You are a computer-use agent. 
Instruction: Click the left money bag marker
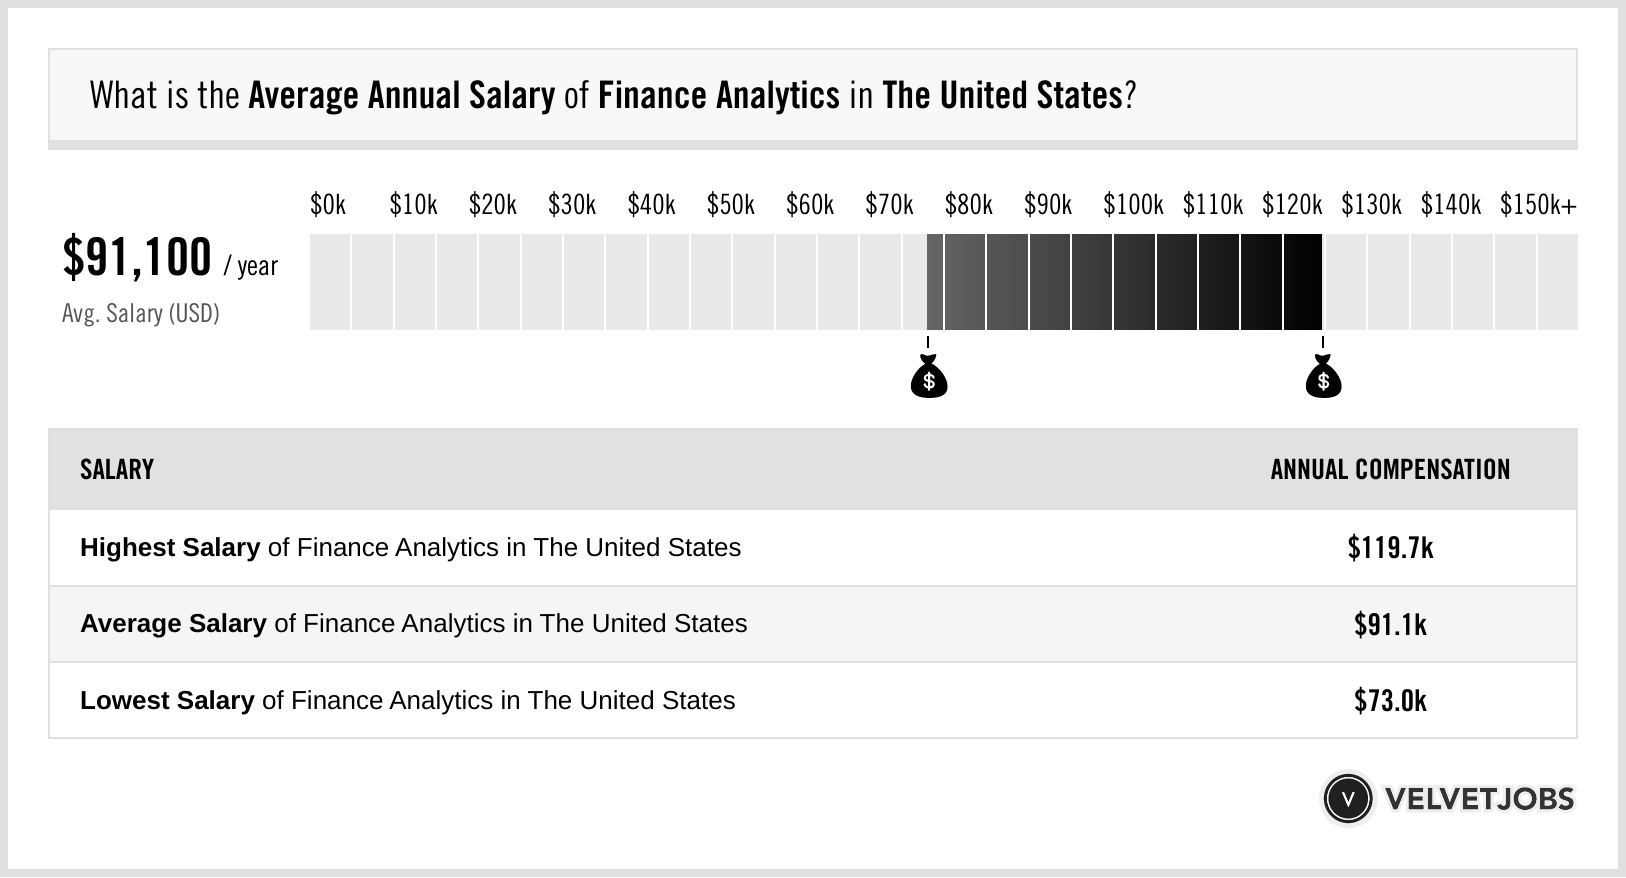(929, 378)
